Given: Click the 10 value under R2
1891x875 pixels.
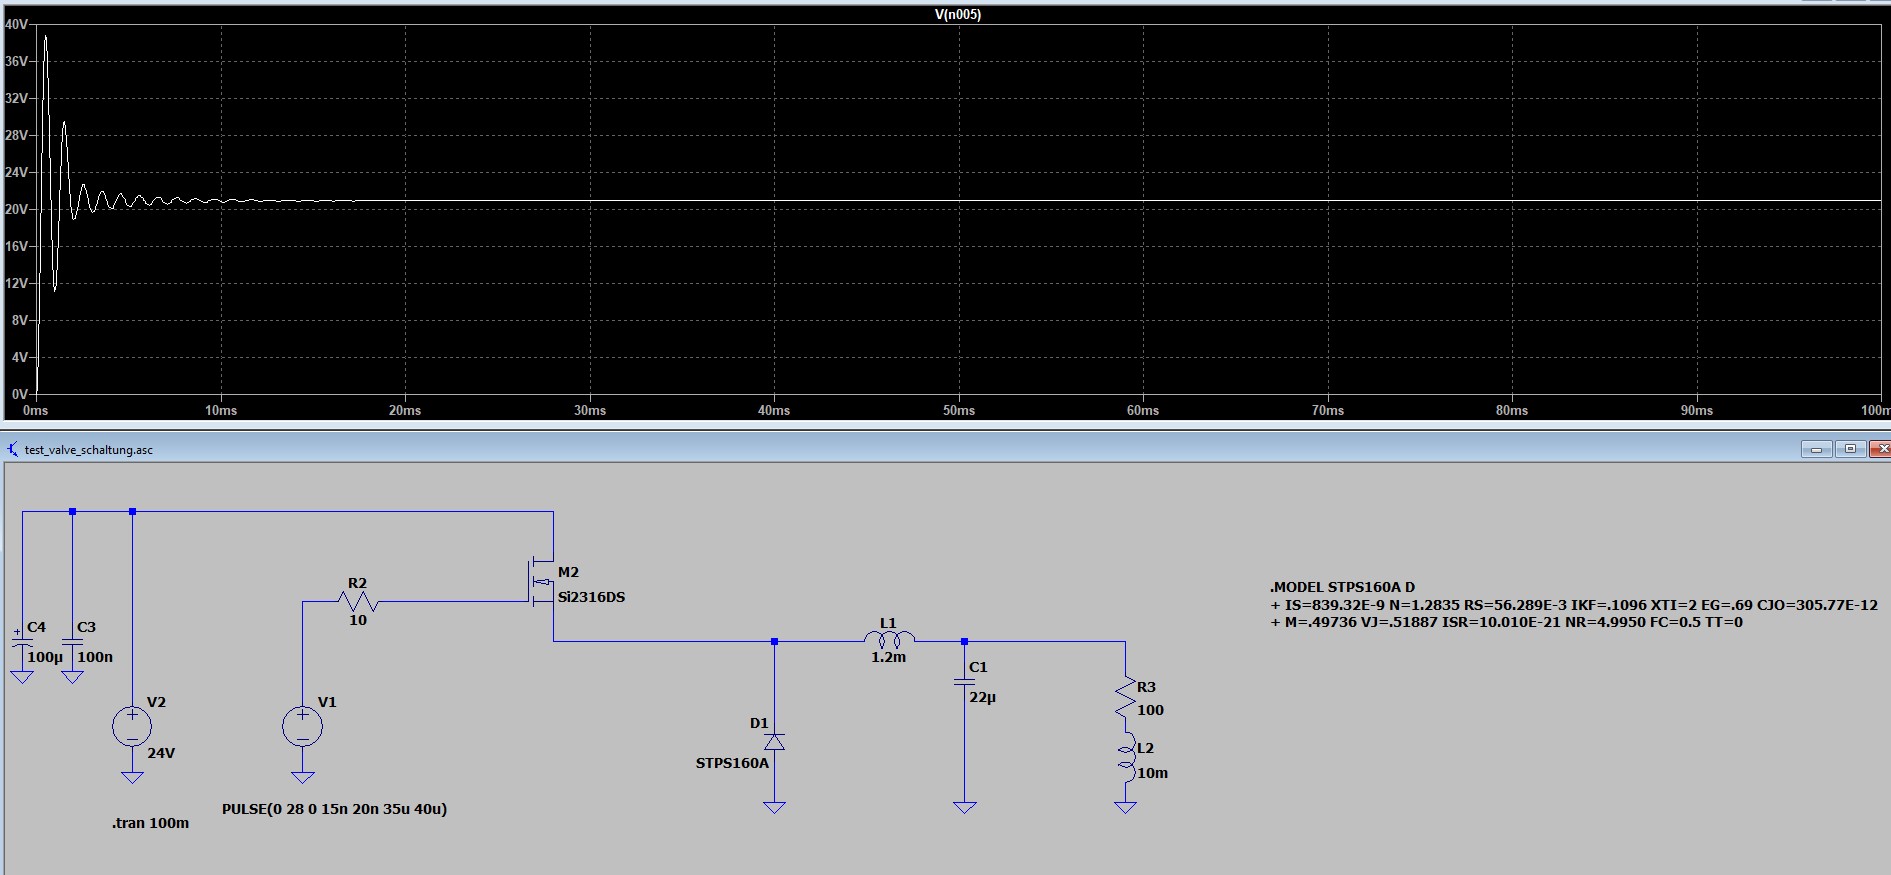Looking at the screenshot, I should (358, 620).
